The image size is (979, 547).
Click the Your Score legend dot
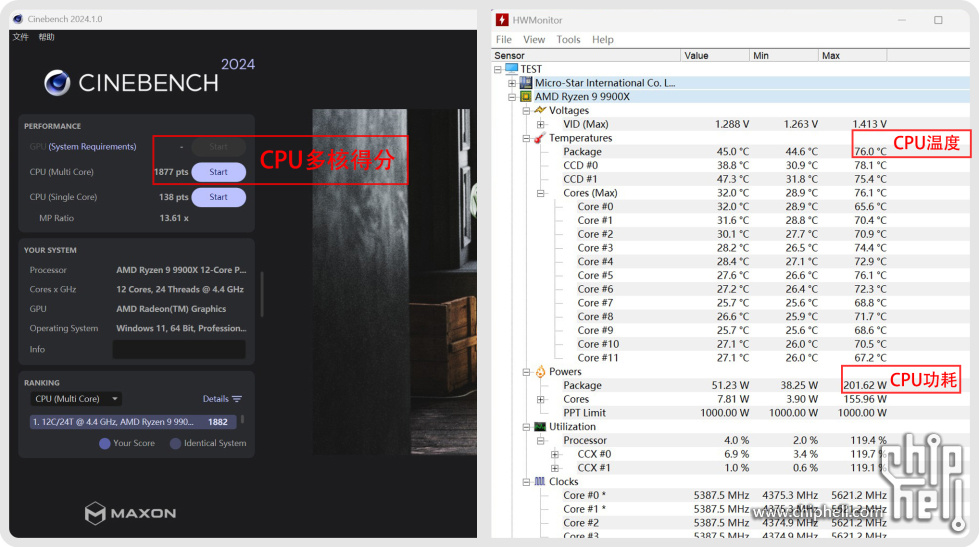coord(105,443)
